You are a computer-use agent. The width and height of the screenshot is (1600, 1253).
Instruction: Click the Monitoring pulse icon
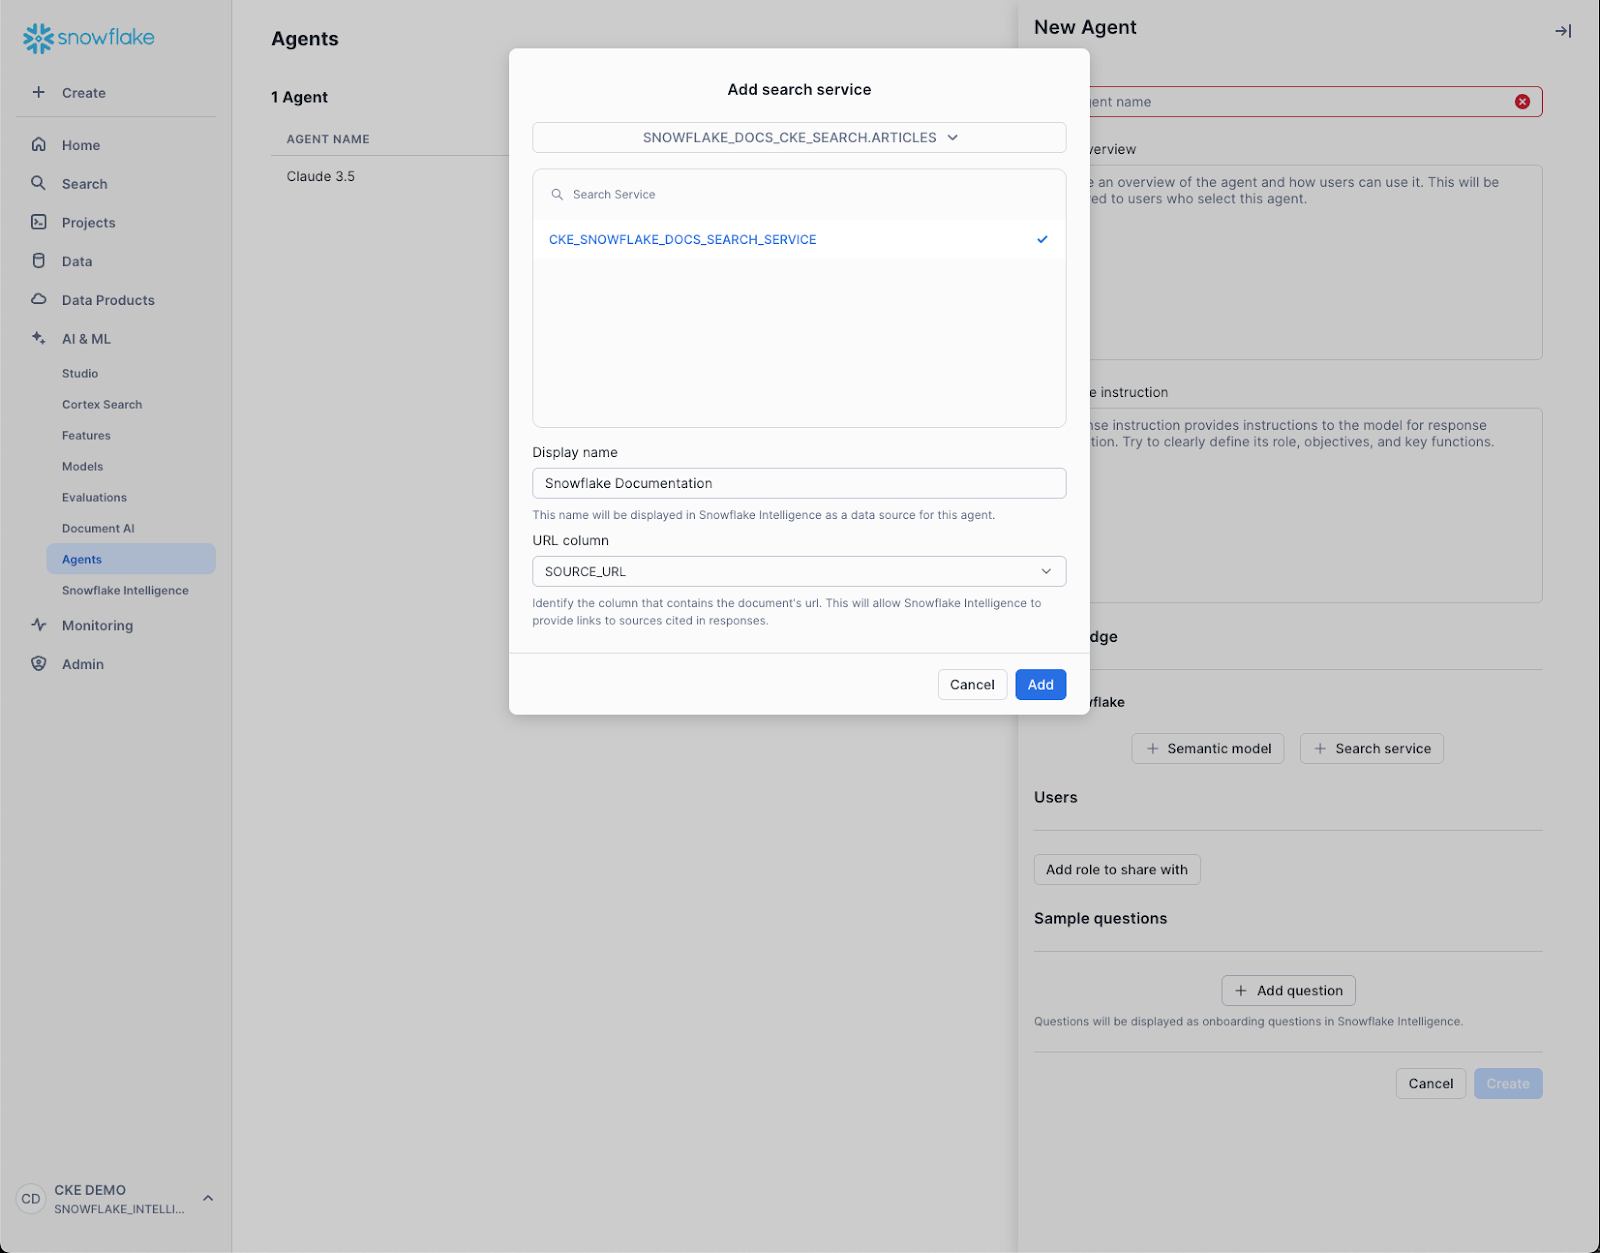[x=39, y=625]
